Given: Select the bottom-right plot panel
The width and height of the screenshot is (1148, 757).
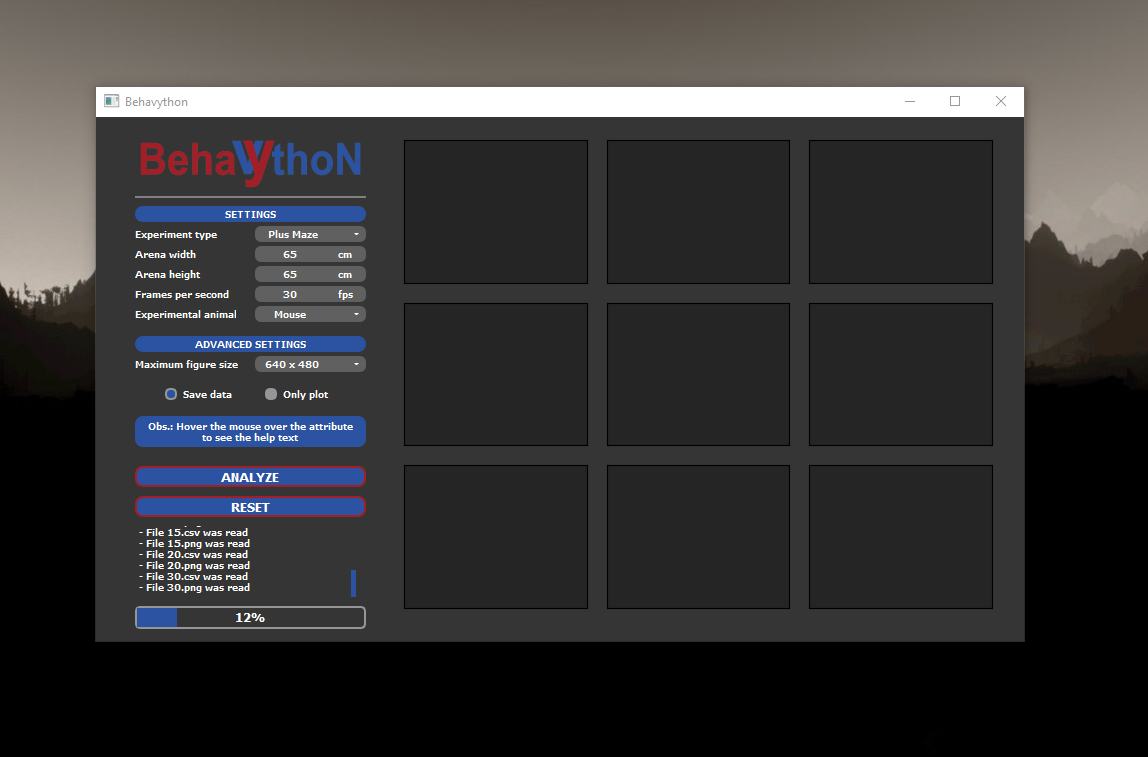Looking at the screenshot, I should [900, 537].
